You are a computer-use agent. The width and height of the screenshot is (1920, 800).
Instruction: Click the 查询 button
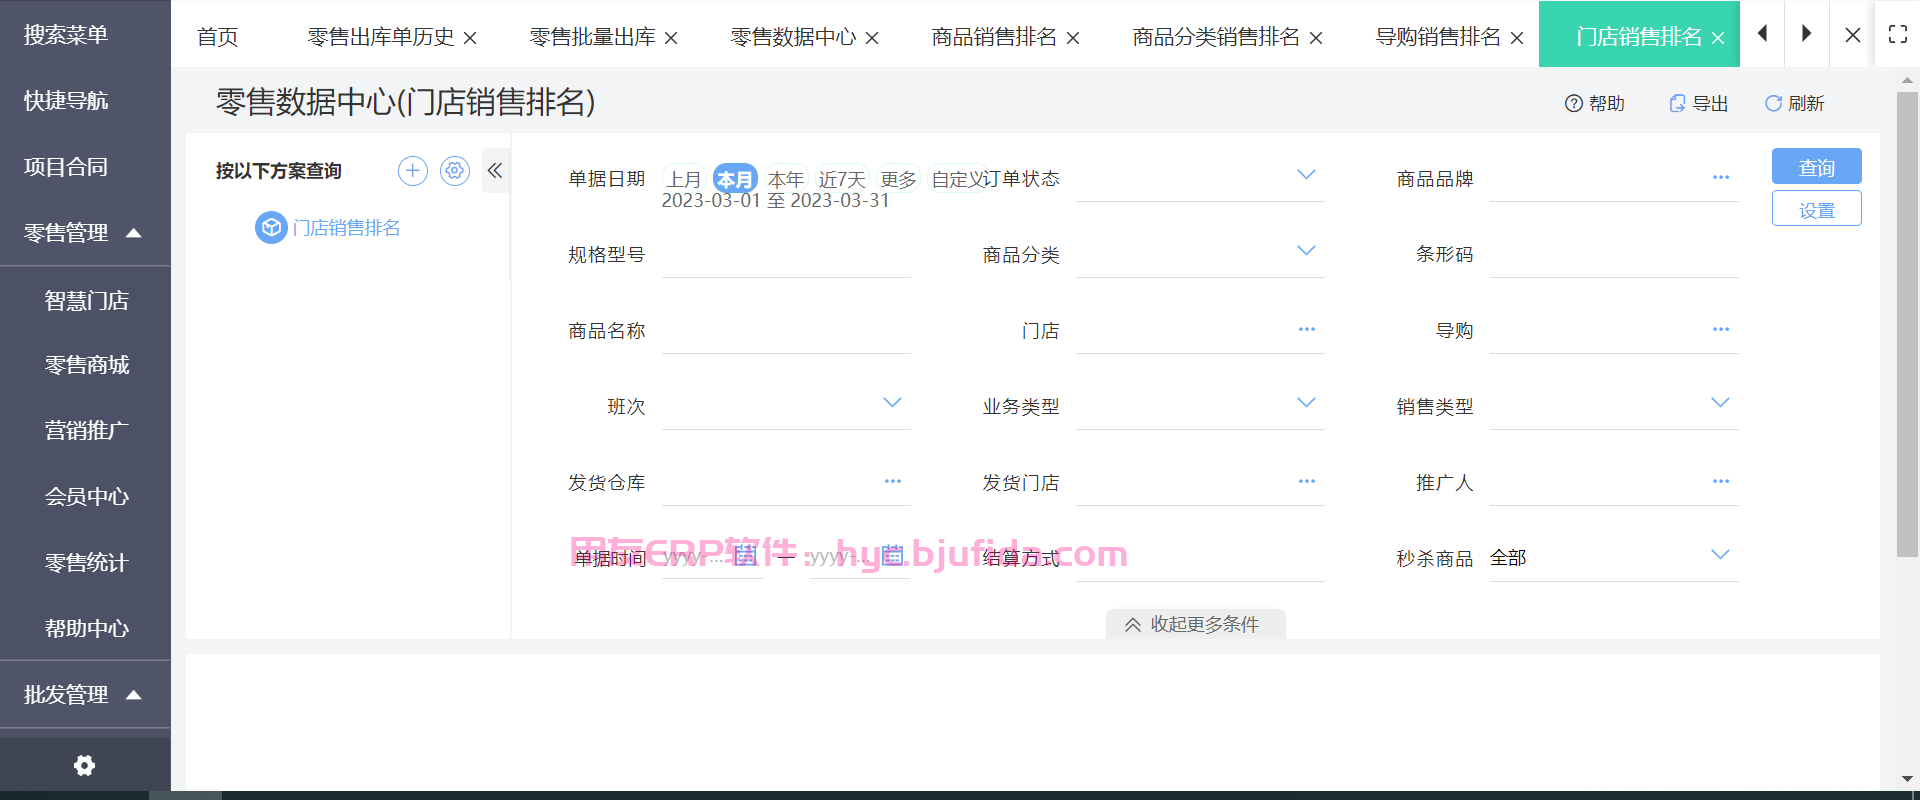1817,167
